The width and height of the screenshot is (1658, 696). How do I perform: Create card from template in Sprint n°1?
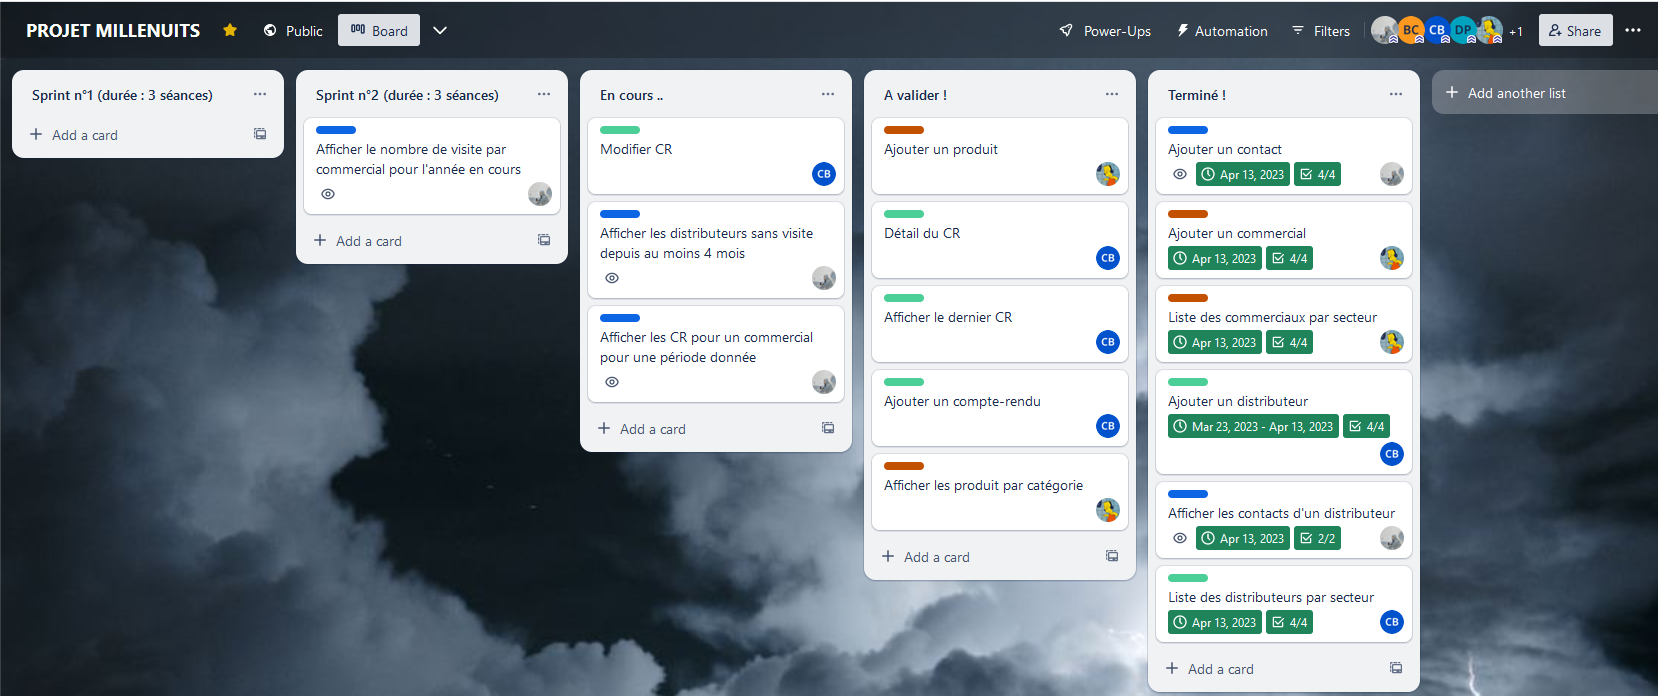point(260,134)
